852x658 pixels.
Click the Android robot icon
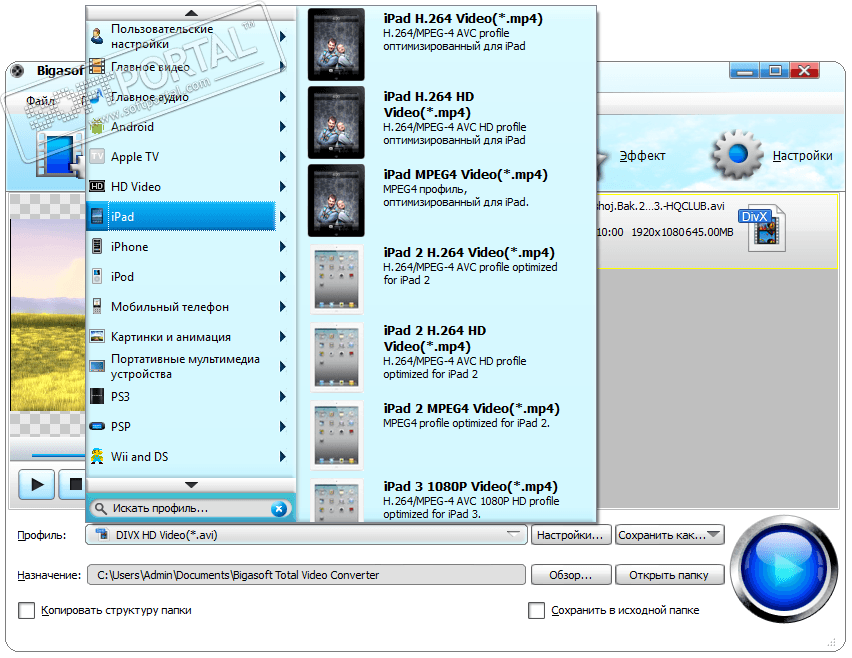coord(97,127)
